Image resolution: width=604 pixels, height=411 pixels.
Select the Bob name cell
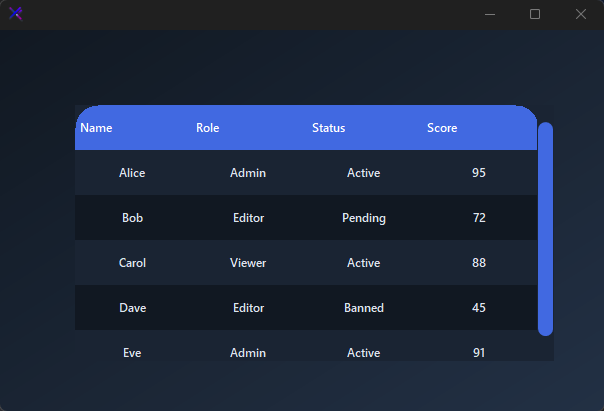click(133, 218)
